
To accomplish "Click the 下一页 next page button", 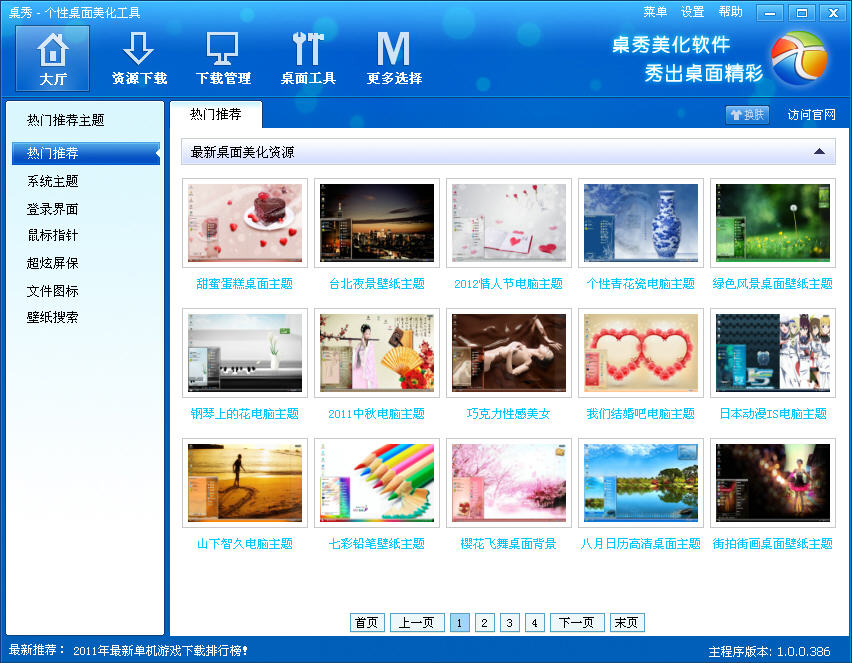I will pyautogui.click(x=577, y=622).
